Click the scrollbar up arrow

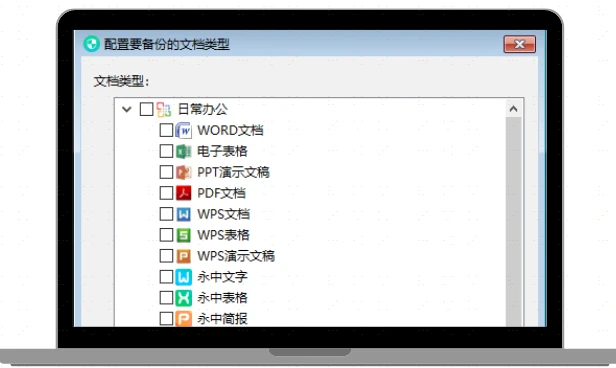(x=513, y=109)
